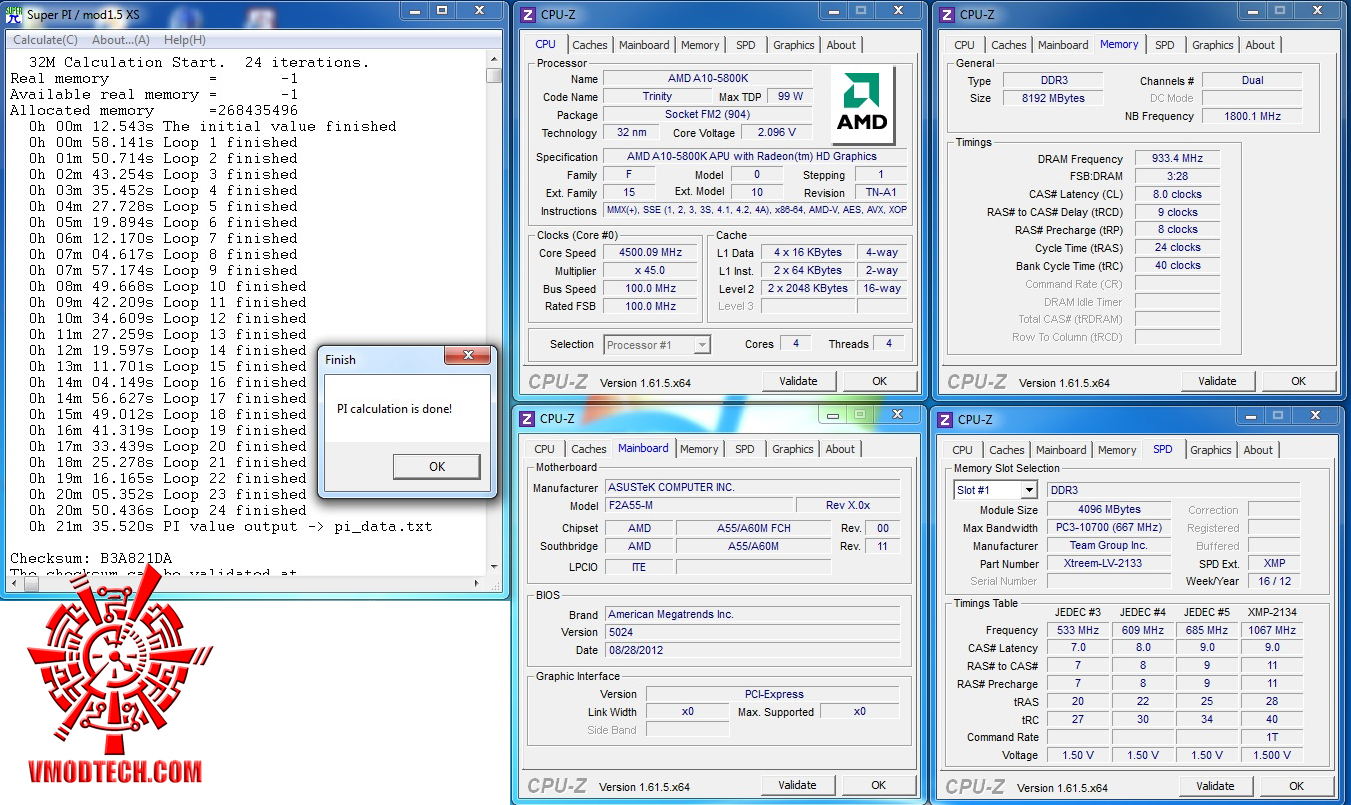Click the CPU-Z icon in the Memory timings window title bar
This screenshot has width=1351, height=805.
point(946,14)
